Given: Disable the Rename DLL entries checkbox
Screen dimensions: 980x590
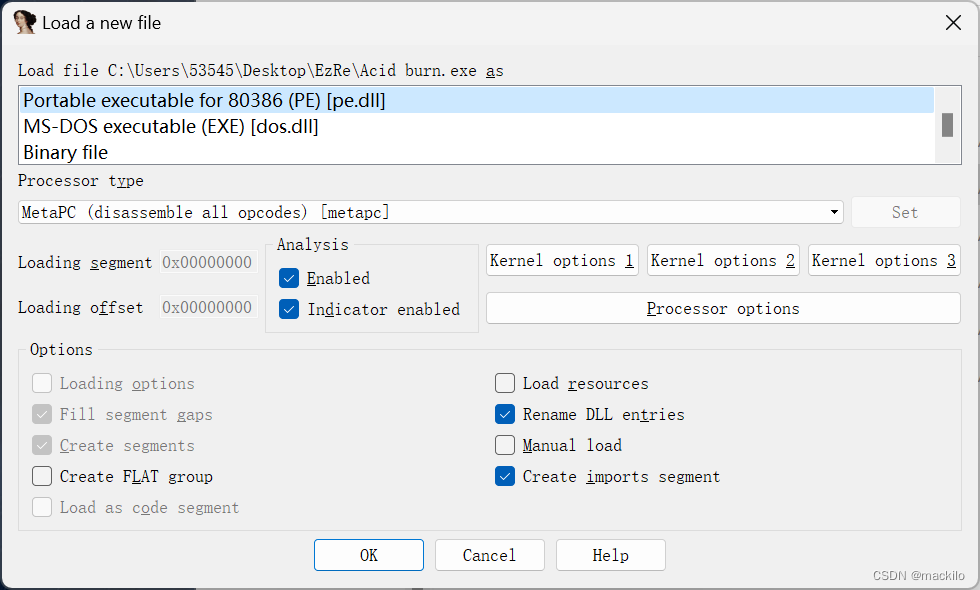Looking at the screenshot, I should (505, 414).
